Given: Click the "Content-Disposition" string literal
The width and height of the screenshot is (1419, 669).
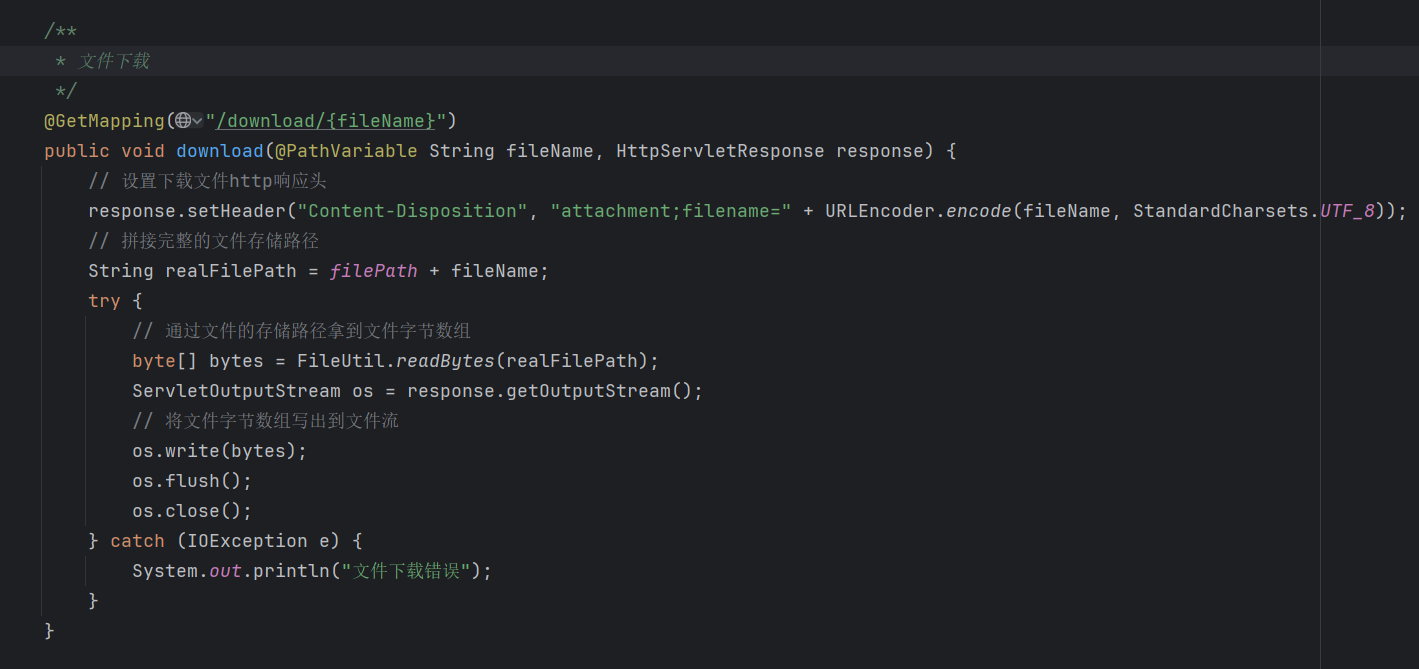Looking at the screenshot, I should point(412,211).
